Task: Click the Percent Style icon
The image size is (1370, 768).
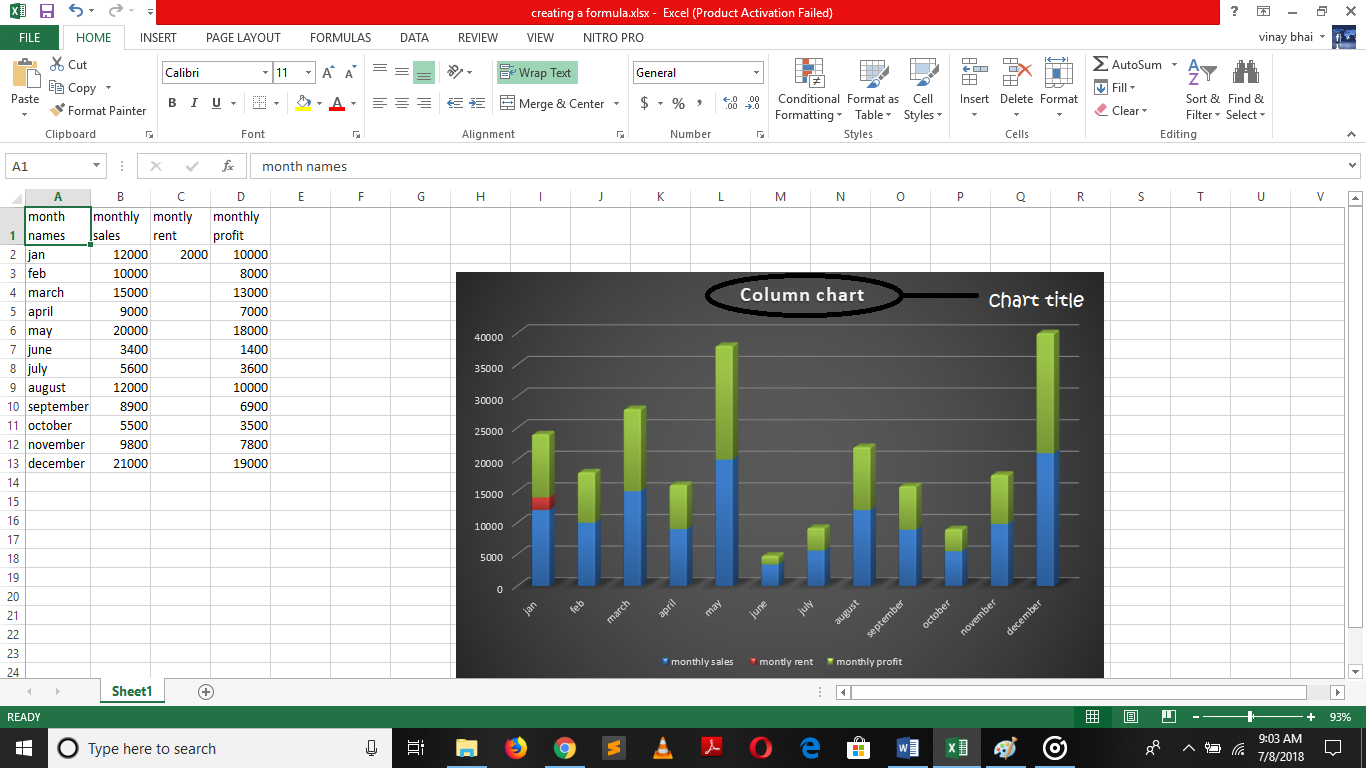Action: [678, 103]
